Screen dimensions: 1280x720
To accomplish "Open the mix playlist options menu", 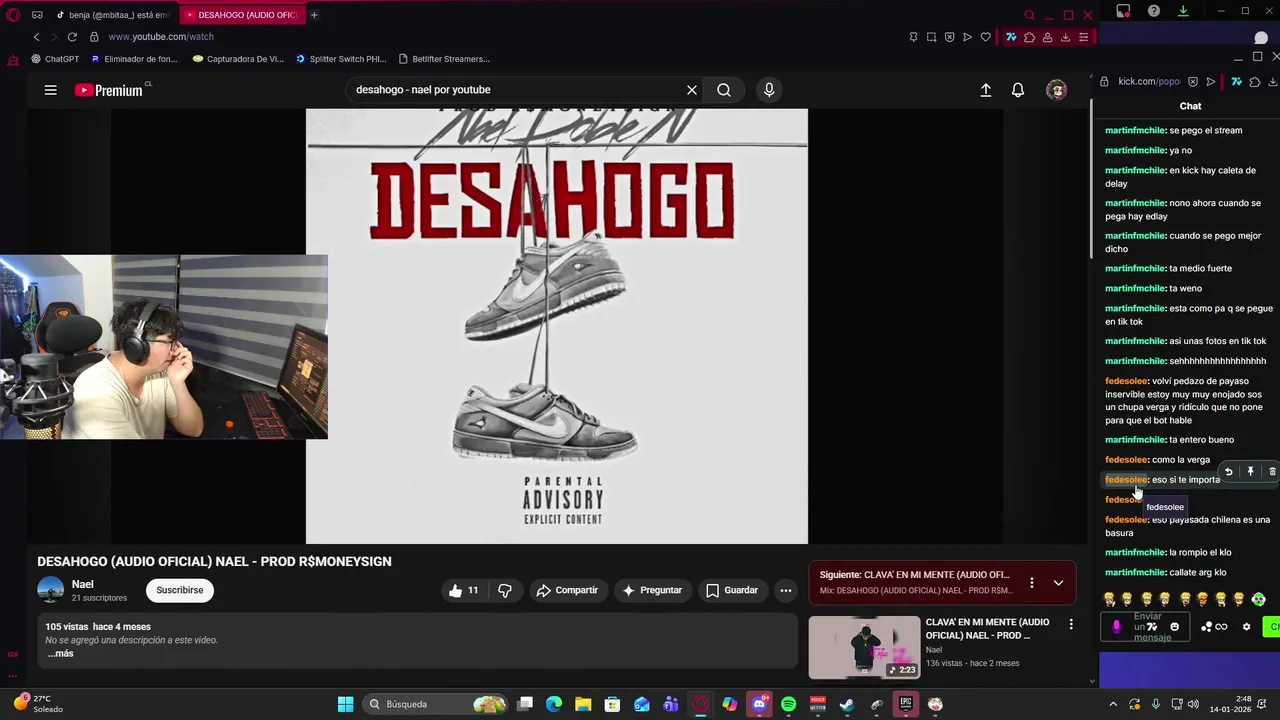I will click(x=1032, y=582).
